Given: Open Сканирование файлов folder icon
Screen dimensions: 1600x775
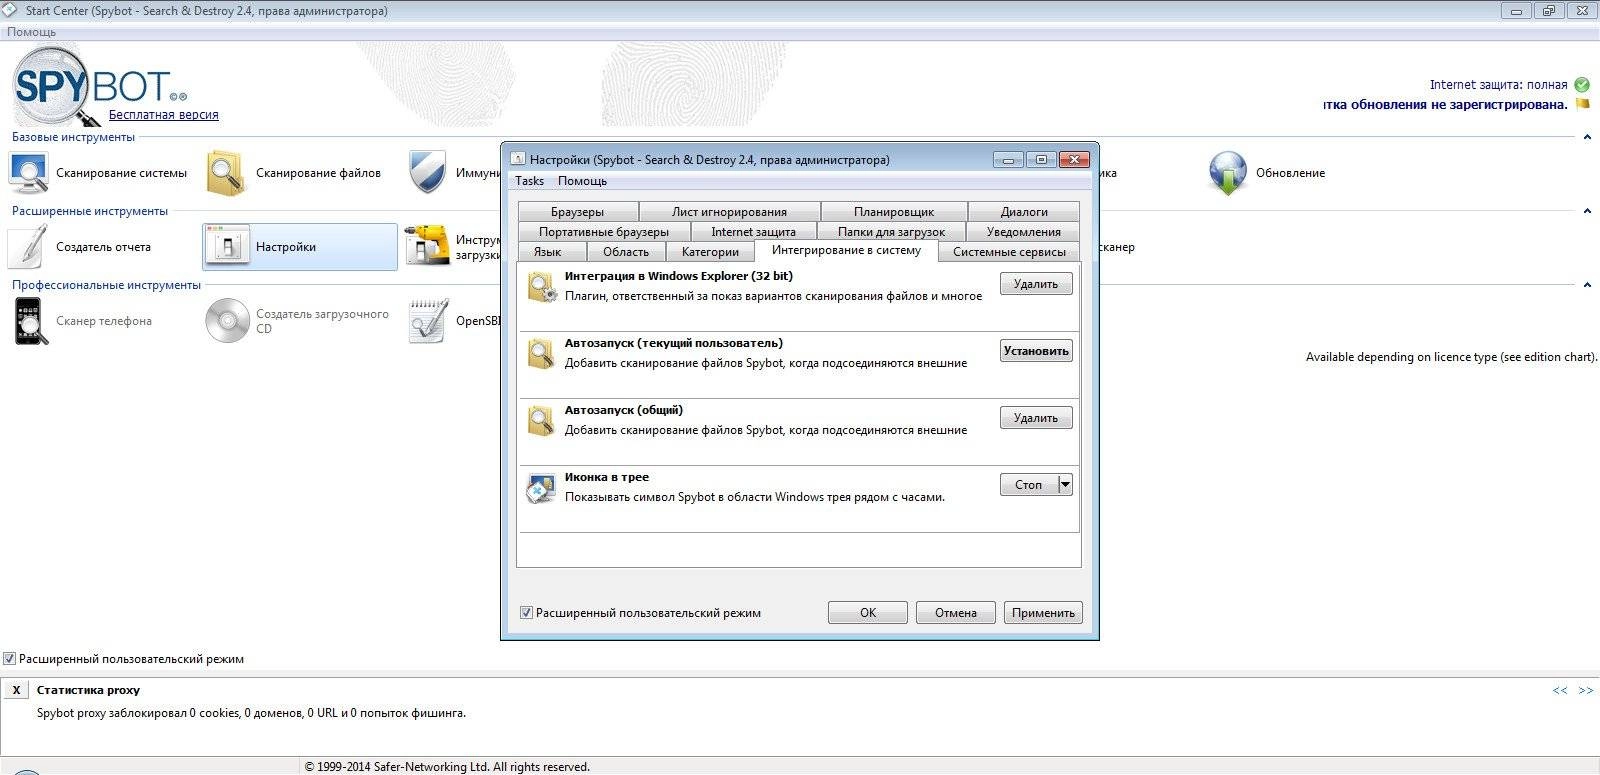Looking at the screenshot, I should pyautogui.click(x=227, y=173).
